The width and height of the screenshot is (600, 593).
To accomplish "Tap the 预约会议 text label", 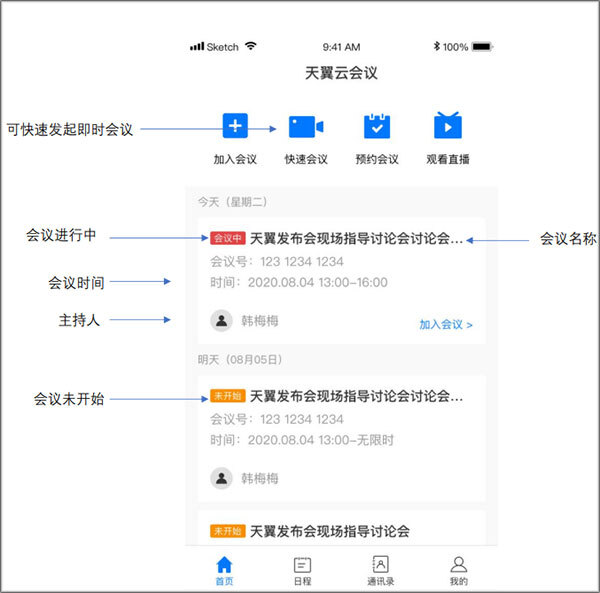I will (377, 159).
